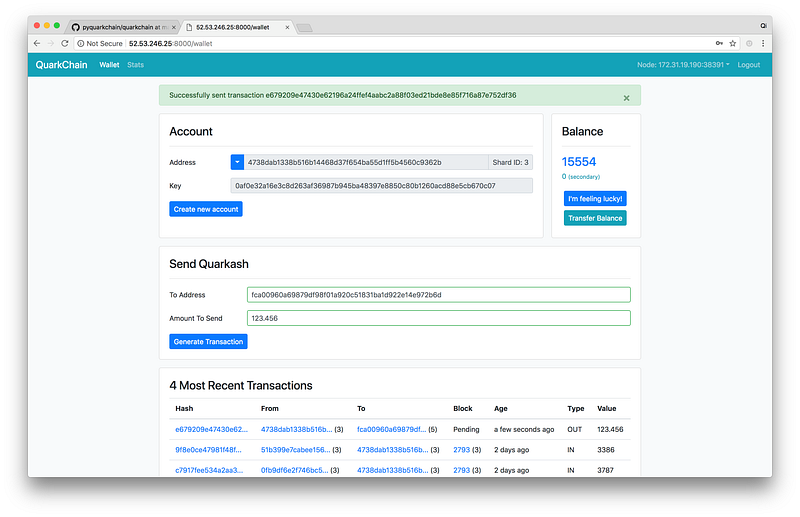Open transaction hash e679209e47430e62...

[211, 430]
